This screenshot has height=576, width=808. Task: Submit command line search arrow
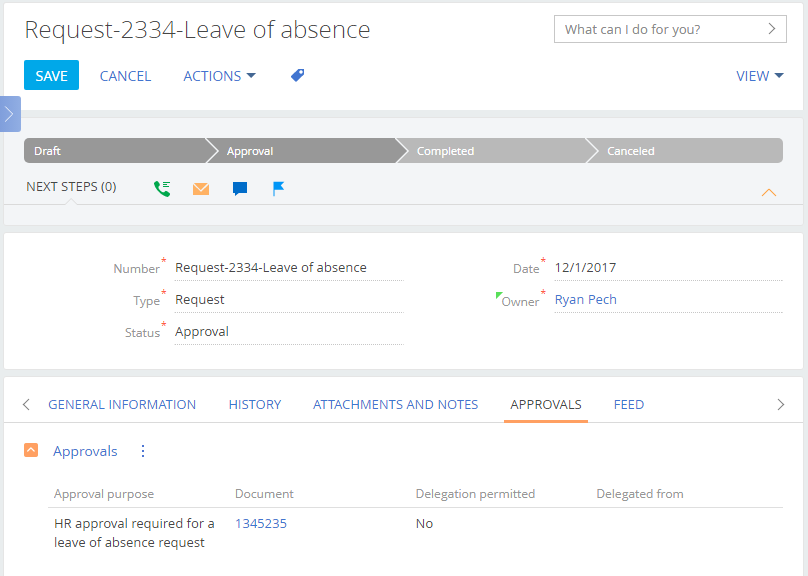point(771,29)
